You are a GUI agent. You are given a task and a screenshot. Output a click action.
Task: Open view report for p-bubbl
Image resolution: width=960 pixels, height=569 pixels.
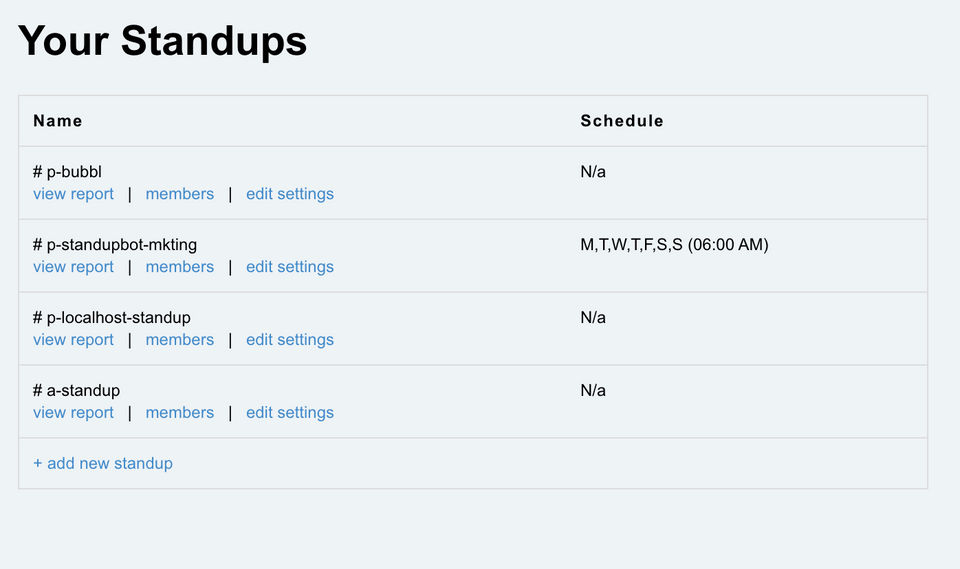coord(73,194)
